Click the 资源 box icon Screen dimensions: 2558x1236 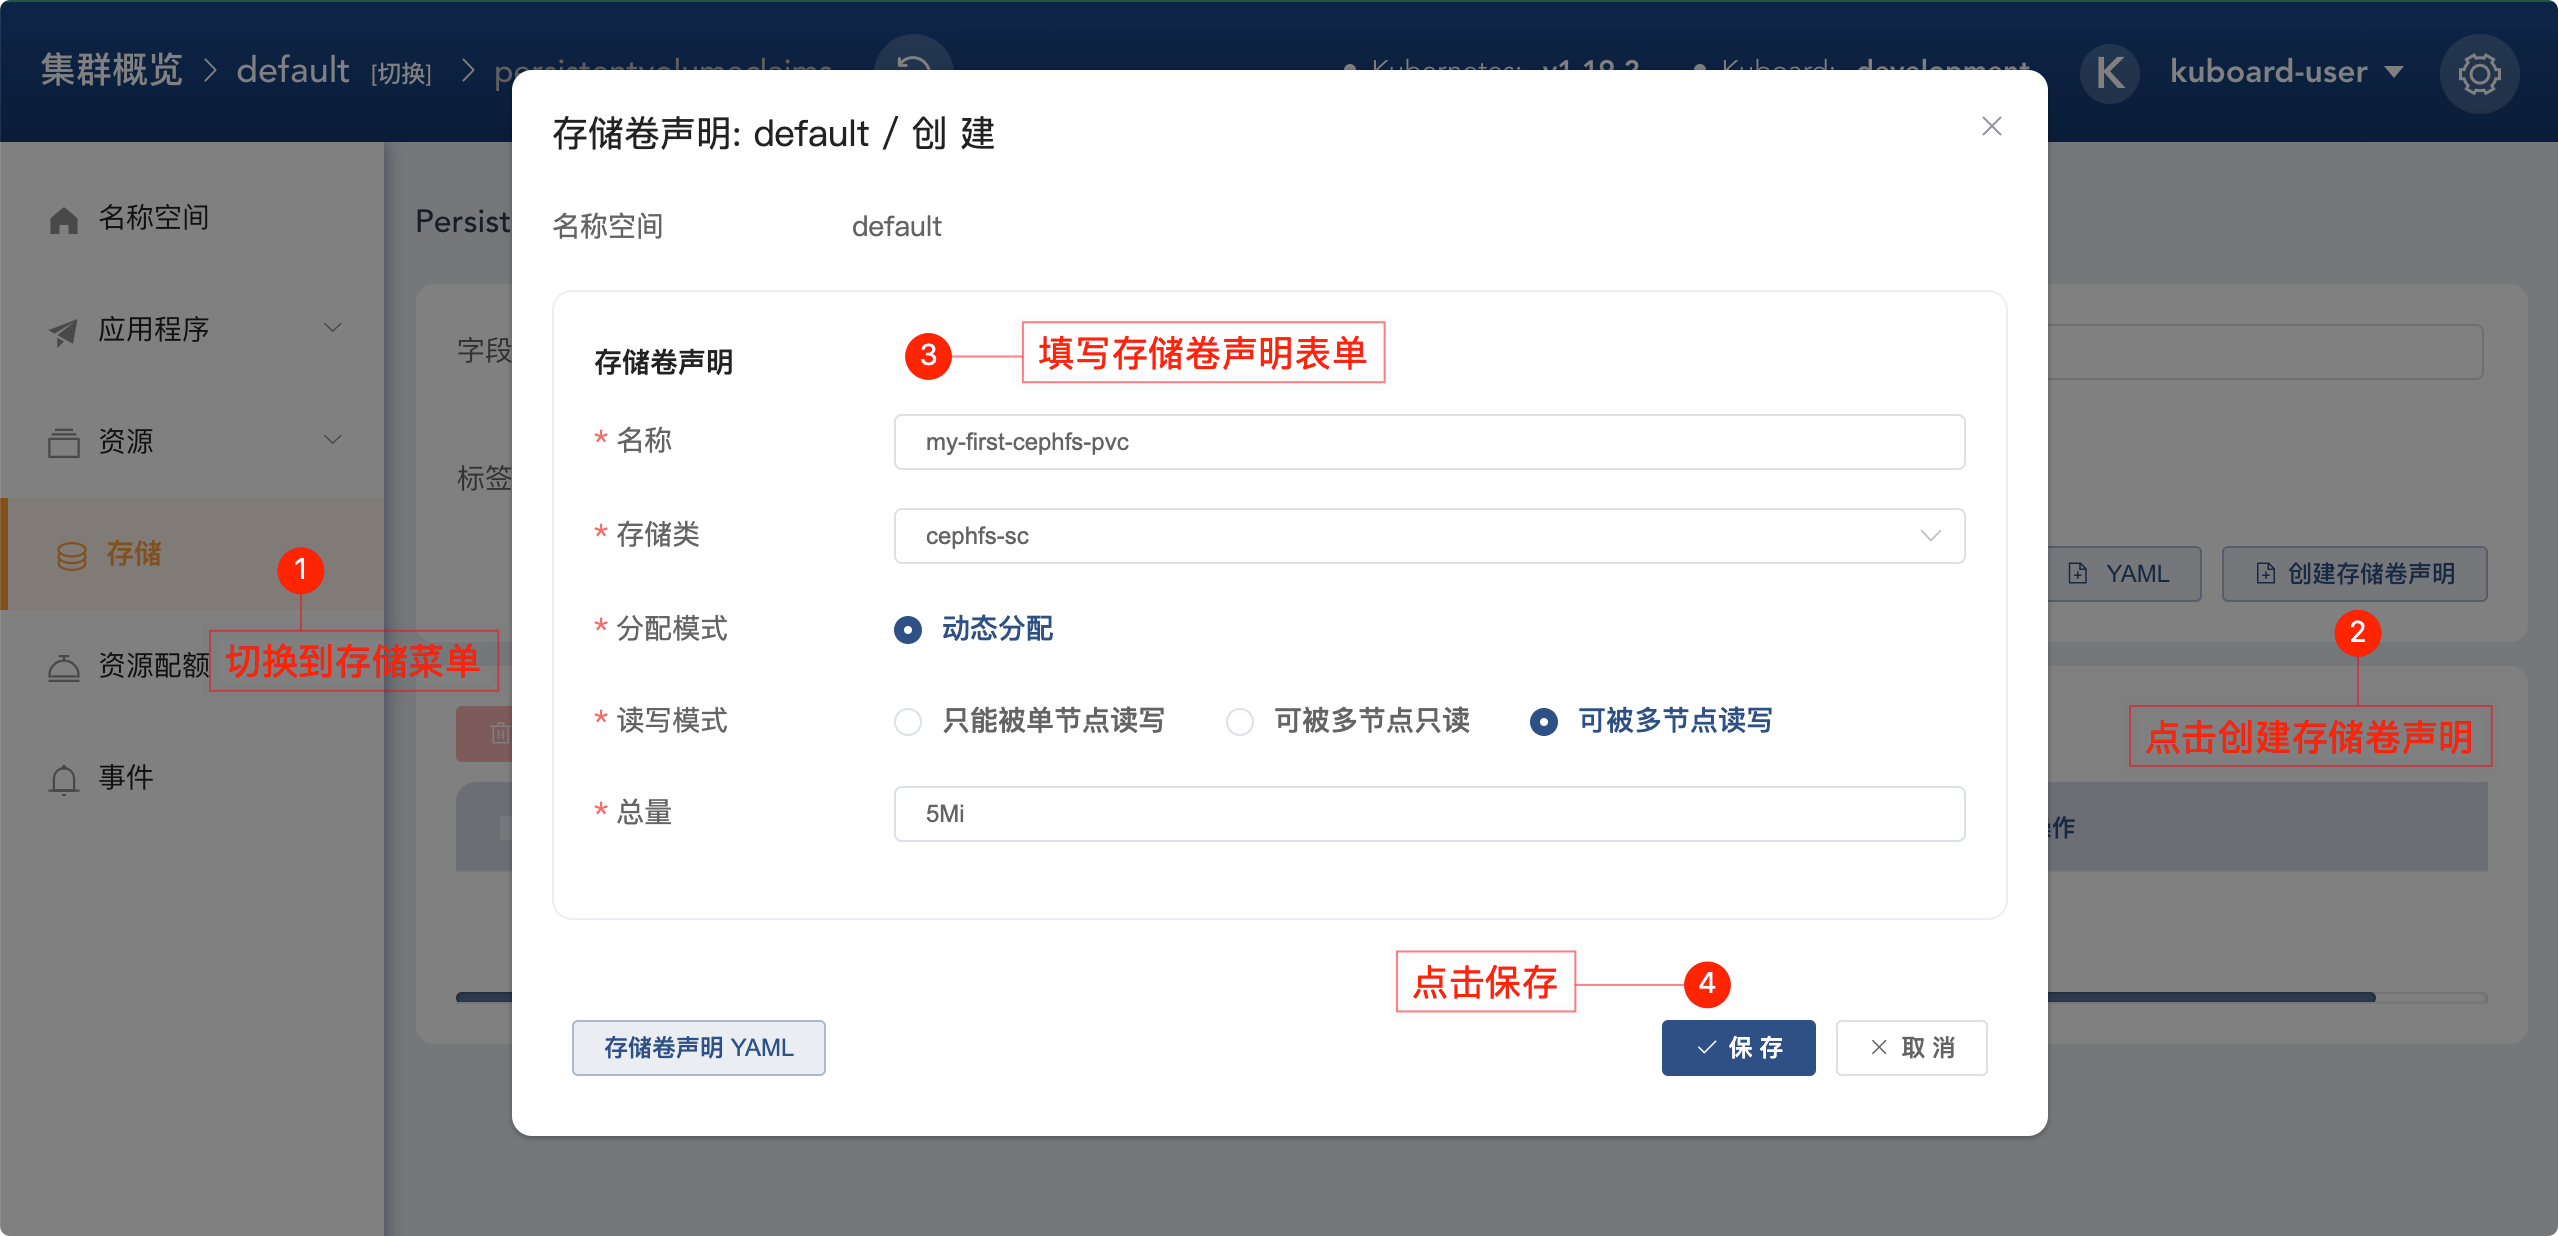tap(64, 442)
